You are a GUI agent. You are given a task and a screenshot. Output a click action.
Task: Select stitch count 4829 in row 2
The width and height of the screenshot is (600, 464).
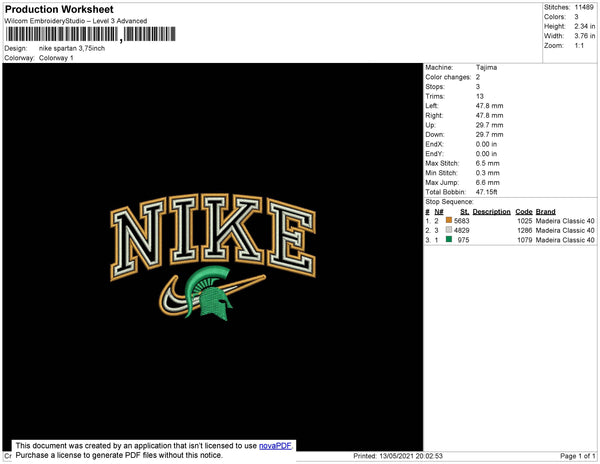pos(461,230)
